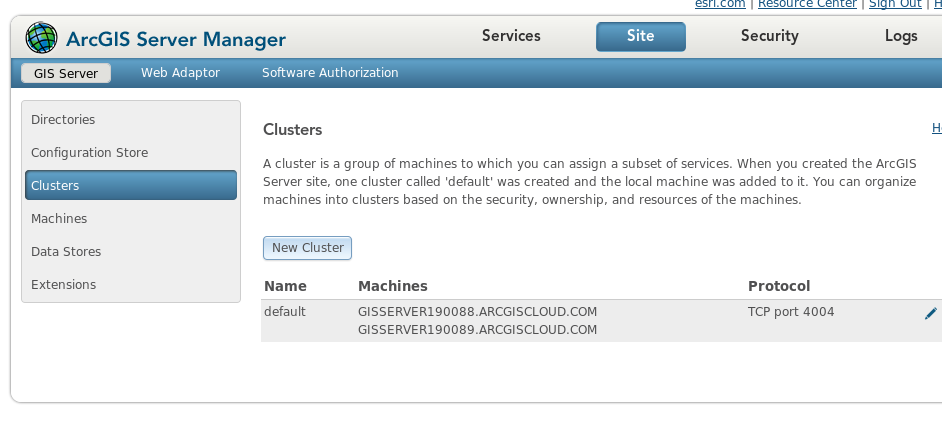942x430 pixels.
Task: Select Directories in the sidebar
Action: 131,120
